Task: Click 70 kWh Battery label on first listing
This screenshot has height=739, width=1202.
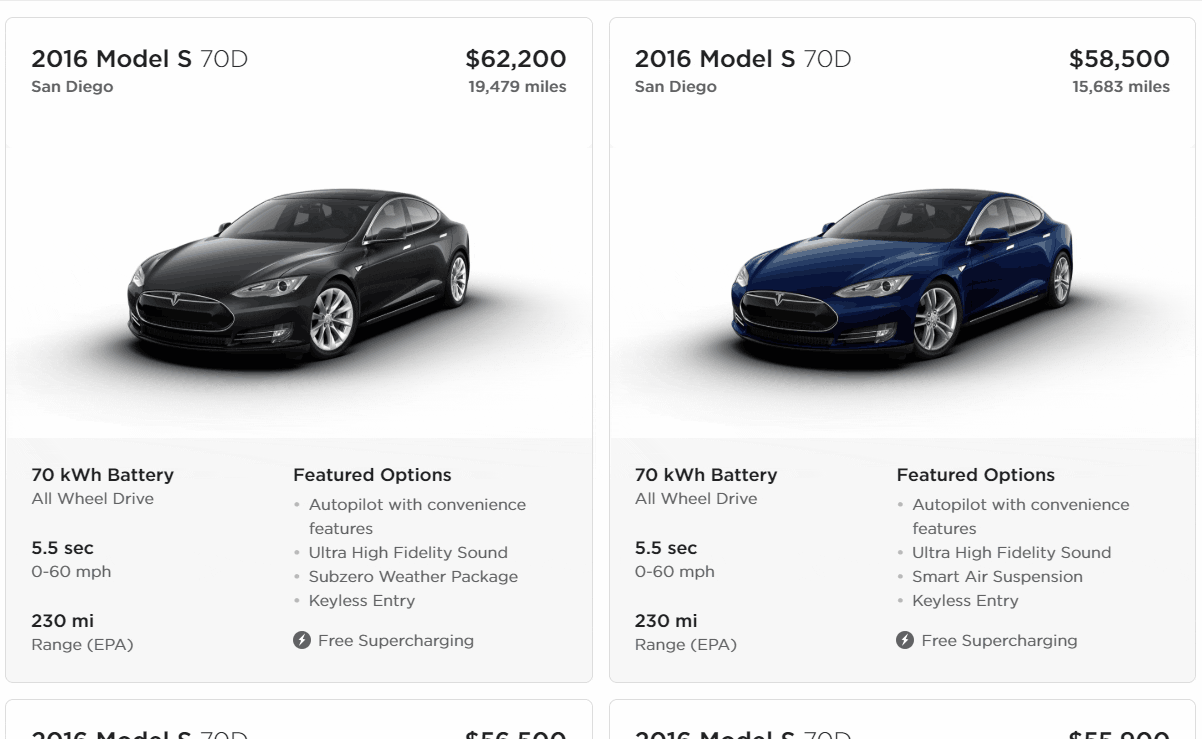Action: [102, 475]
